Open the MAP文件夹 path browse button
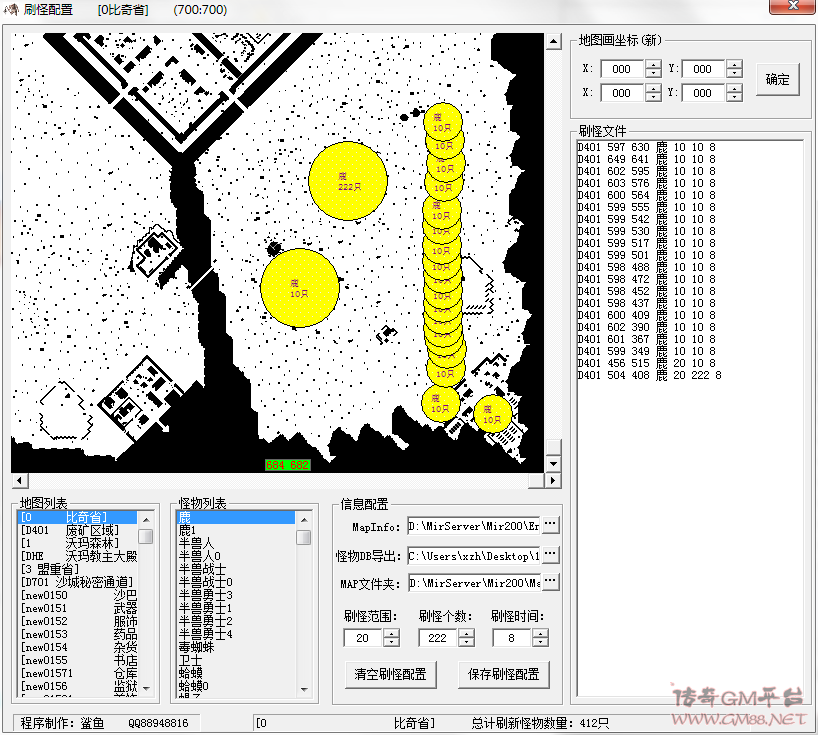This screenshot has height=735, width=818. [551, 582]
